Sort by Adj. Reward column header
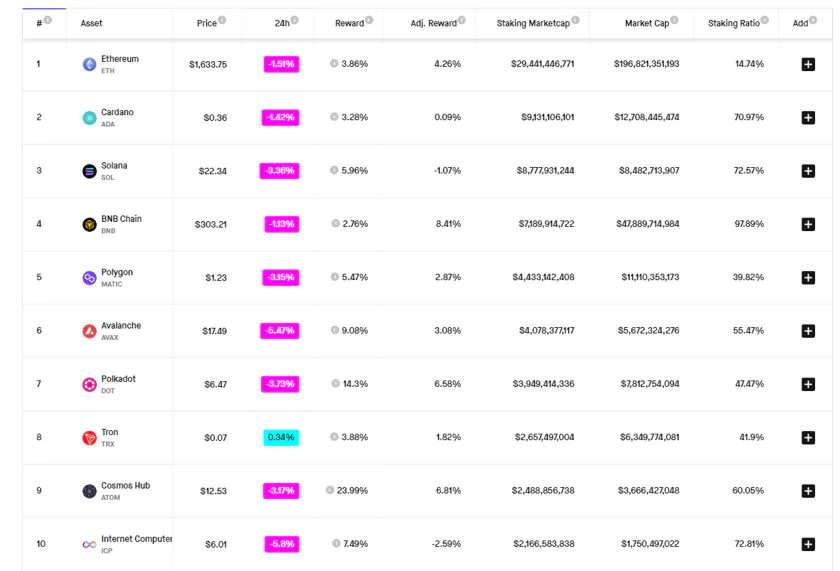This screenshot has height=571, width=840. click(434, 23)
